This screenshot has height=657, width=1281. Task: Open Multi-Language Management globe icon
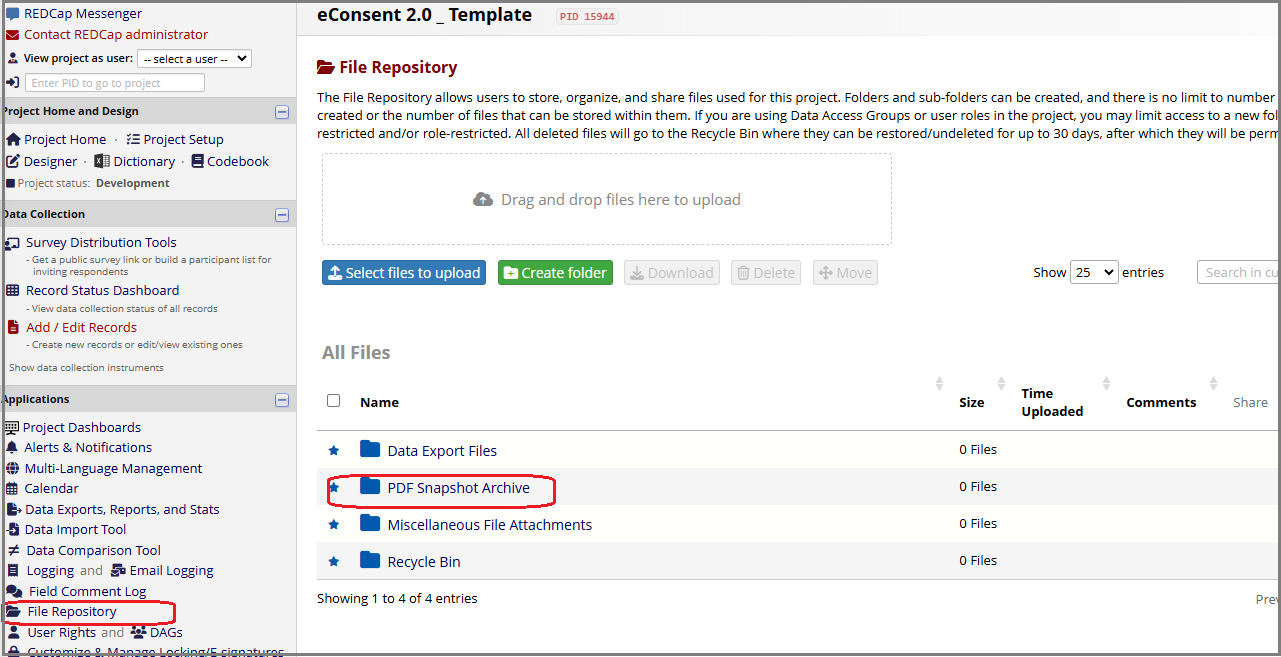12,467
